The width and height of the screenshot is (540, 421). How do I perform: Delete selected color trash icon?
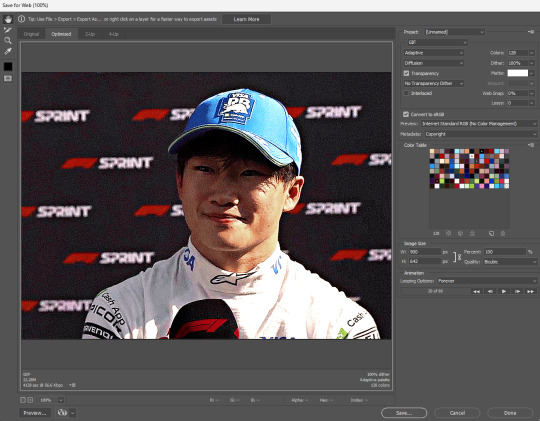(x=503, y=234)
